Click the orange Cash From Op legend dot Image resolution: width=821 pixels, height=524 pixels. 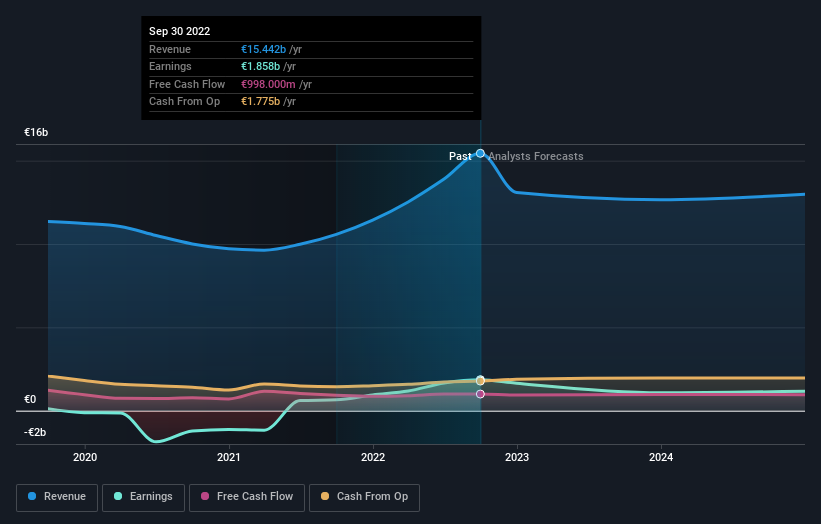[325, 496]
